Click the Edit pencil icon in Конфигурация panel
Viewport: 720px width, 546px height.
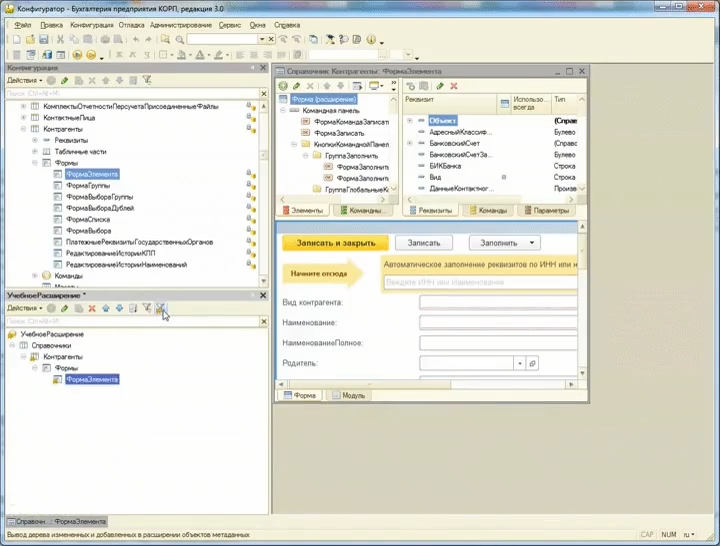point(65,80)
